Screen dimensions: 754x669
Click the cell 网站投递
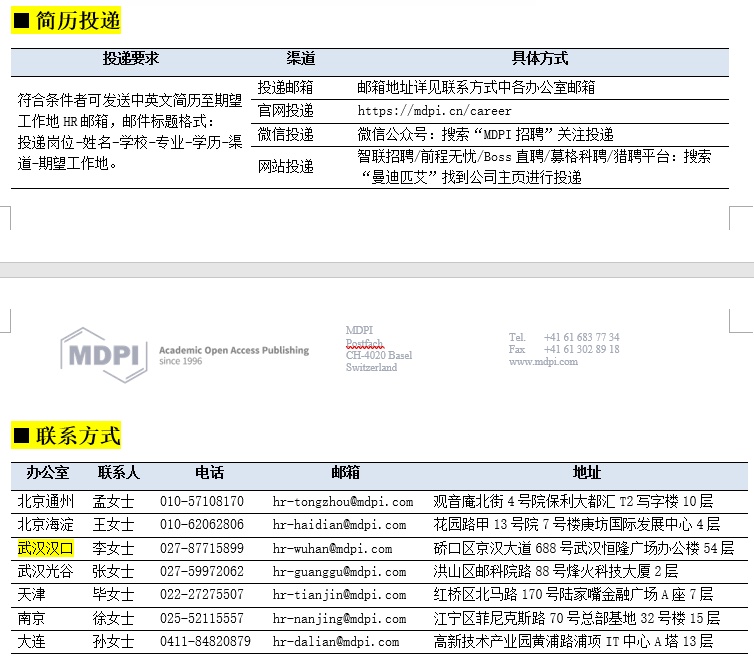point(286,166)
